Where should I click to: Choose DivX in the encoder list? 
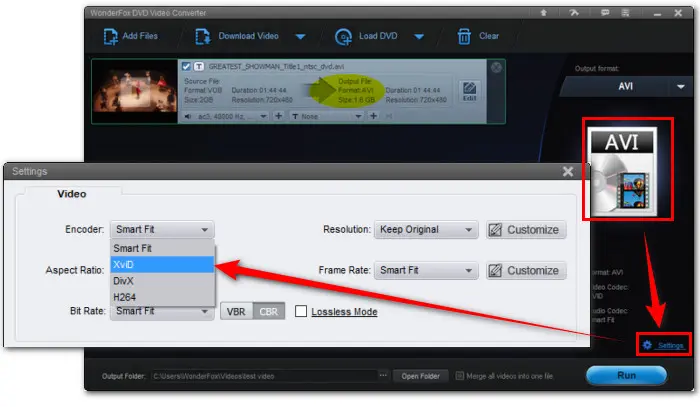[162, 281]
